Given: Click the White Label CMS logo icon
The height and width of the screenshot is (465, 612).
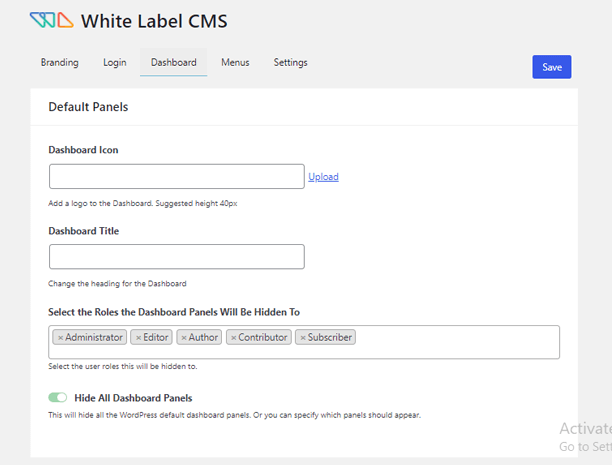Looking at the screenshot, I should click(50, 20).
